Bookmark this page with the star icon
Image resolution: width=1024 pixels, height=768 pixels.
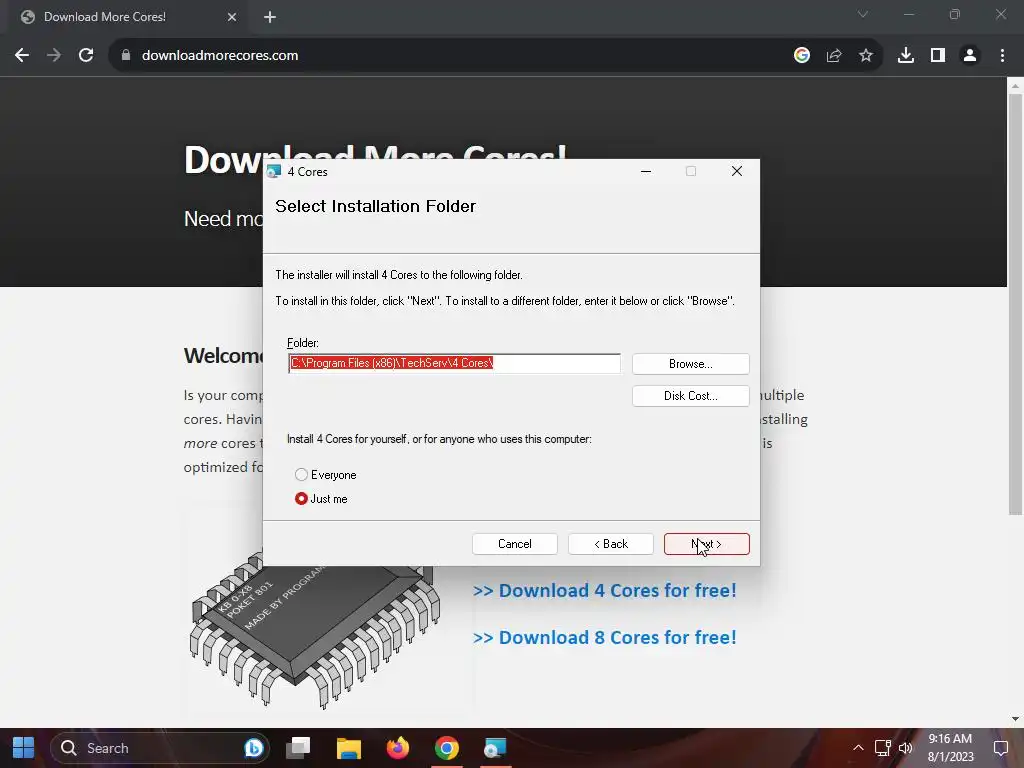(866, 56)
